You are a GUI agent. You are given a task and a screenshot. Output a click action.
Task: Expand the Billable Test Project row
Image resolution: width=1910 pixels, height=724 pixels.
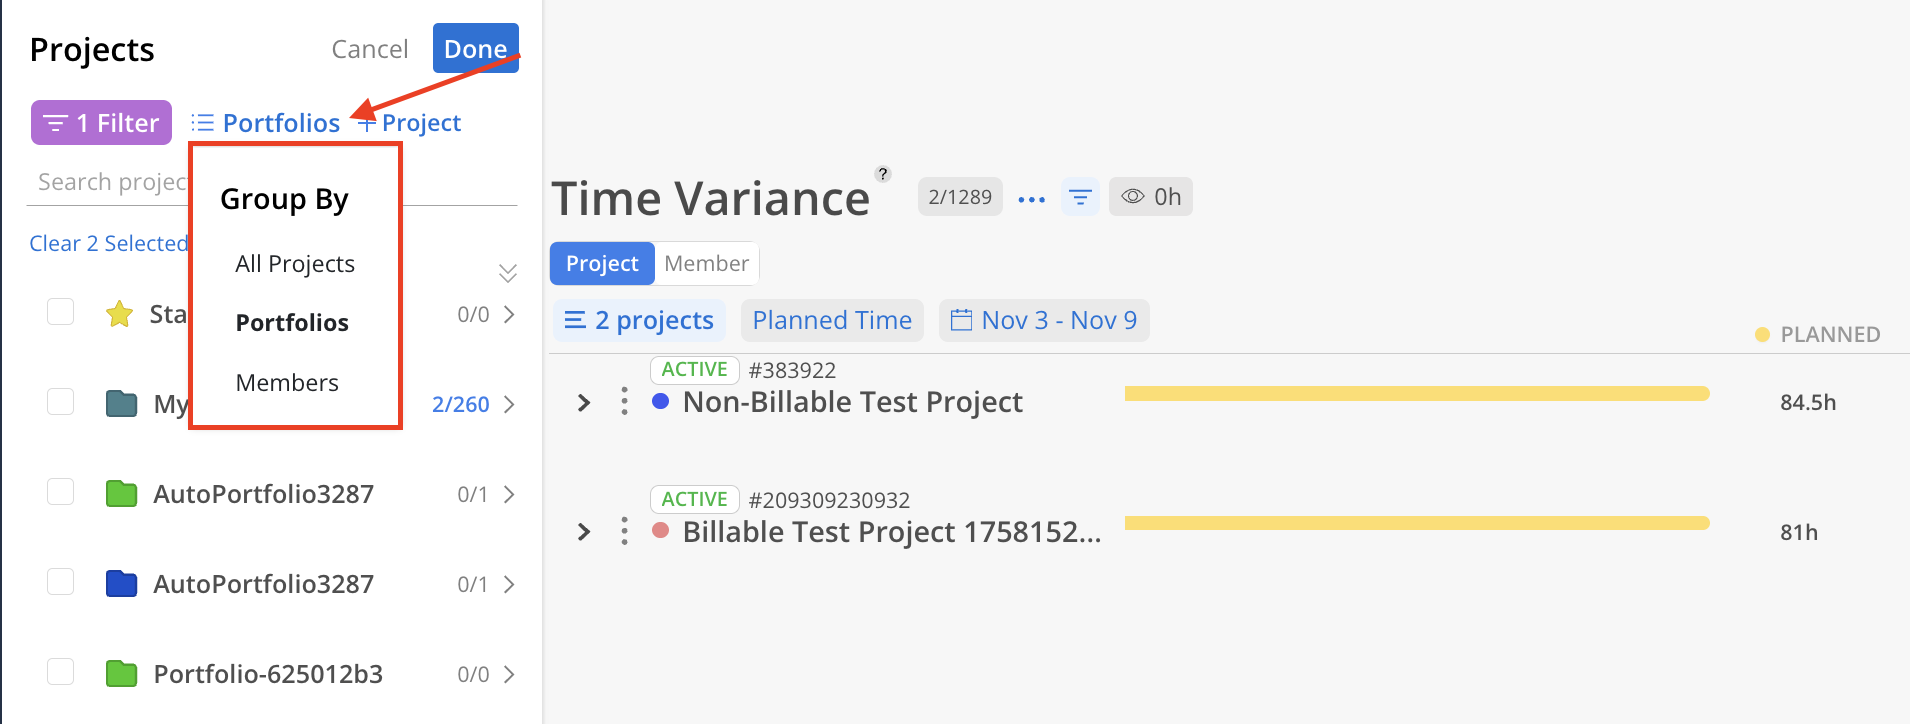point(584,532)
